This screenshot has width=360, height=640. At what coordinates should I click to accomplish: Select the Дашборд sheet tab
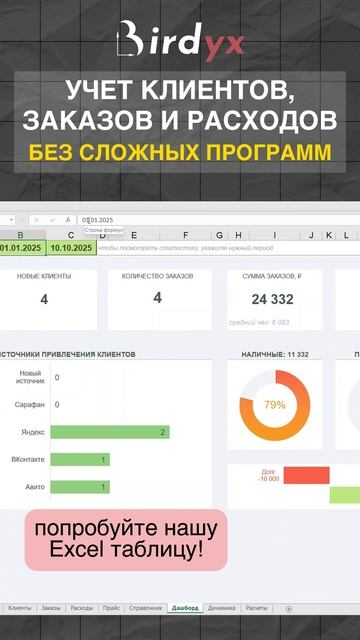click(x=185, y=608)
